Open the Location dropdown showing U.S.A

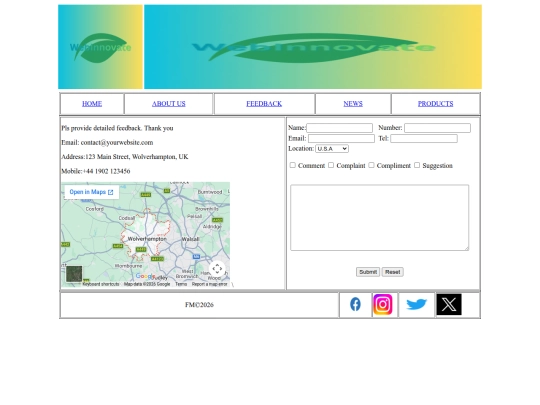point(332,149)
